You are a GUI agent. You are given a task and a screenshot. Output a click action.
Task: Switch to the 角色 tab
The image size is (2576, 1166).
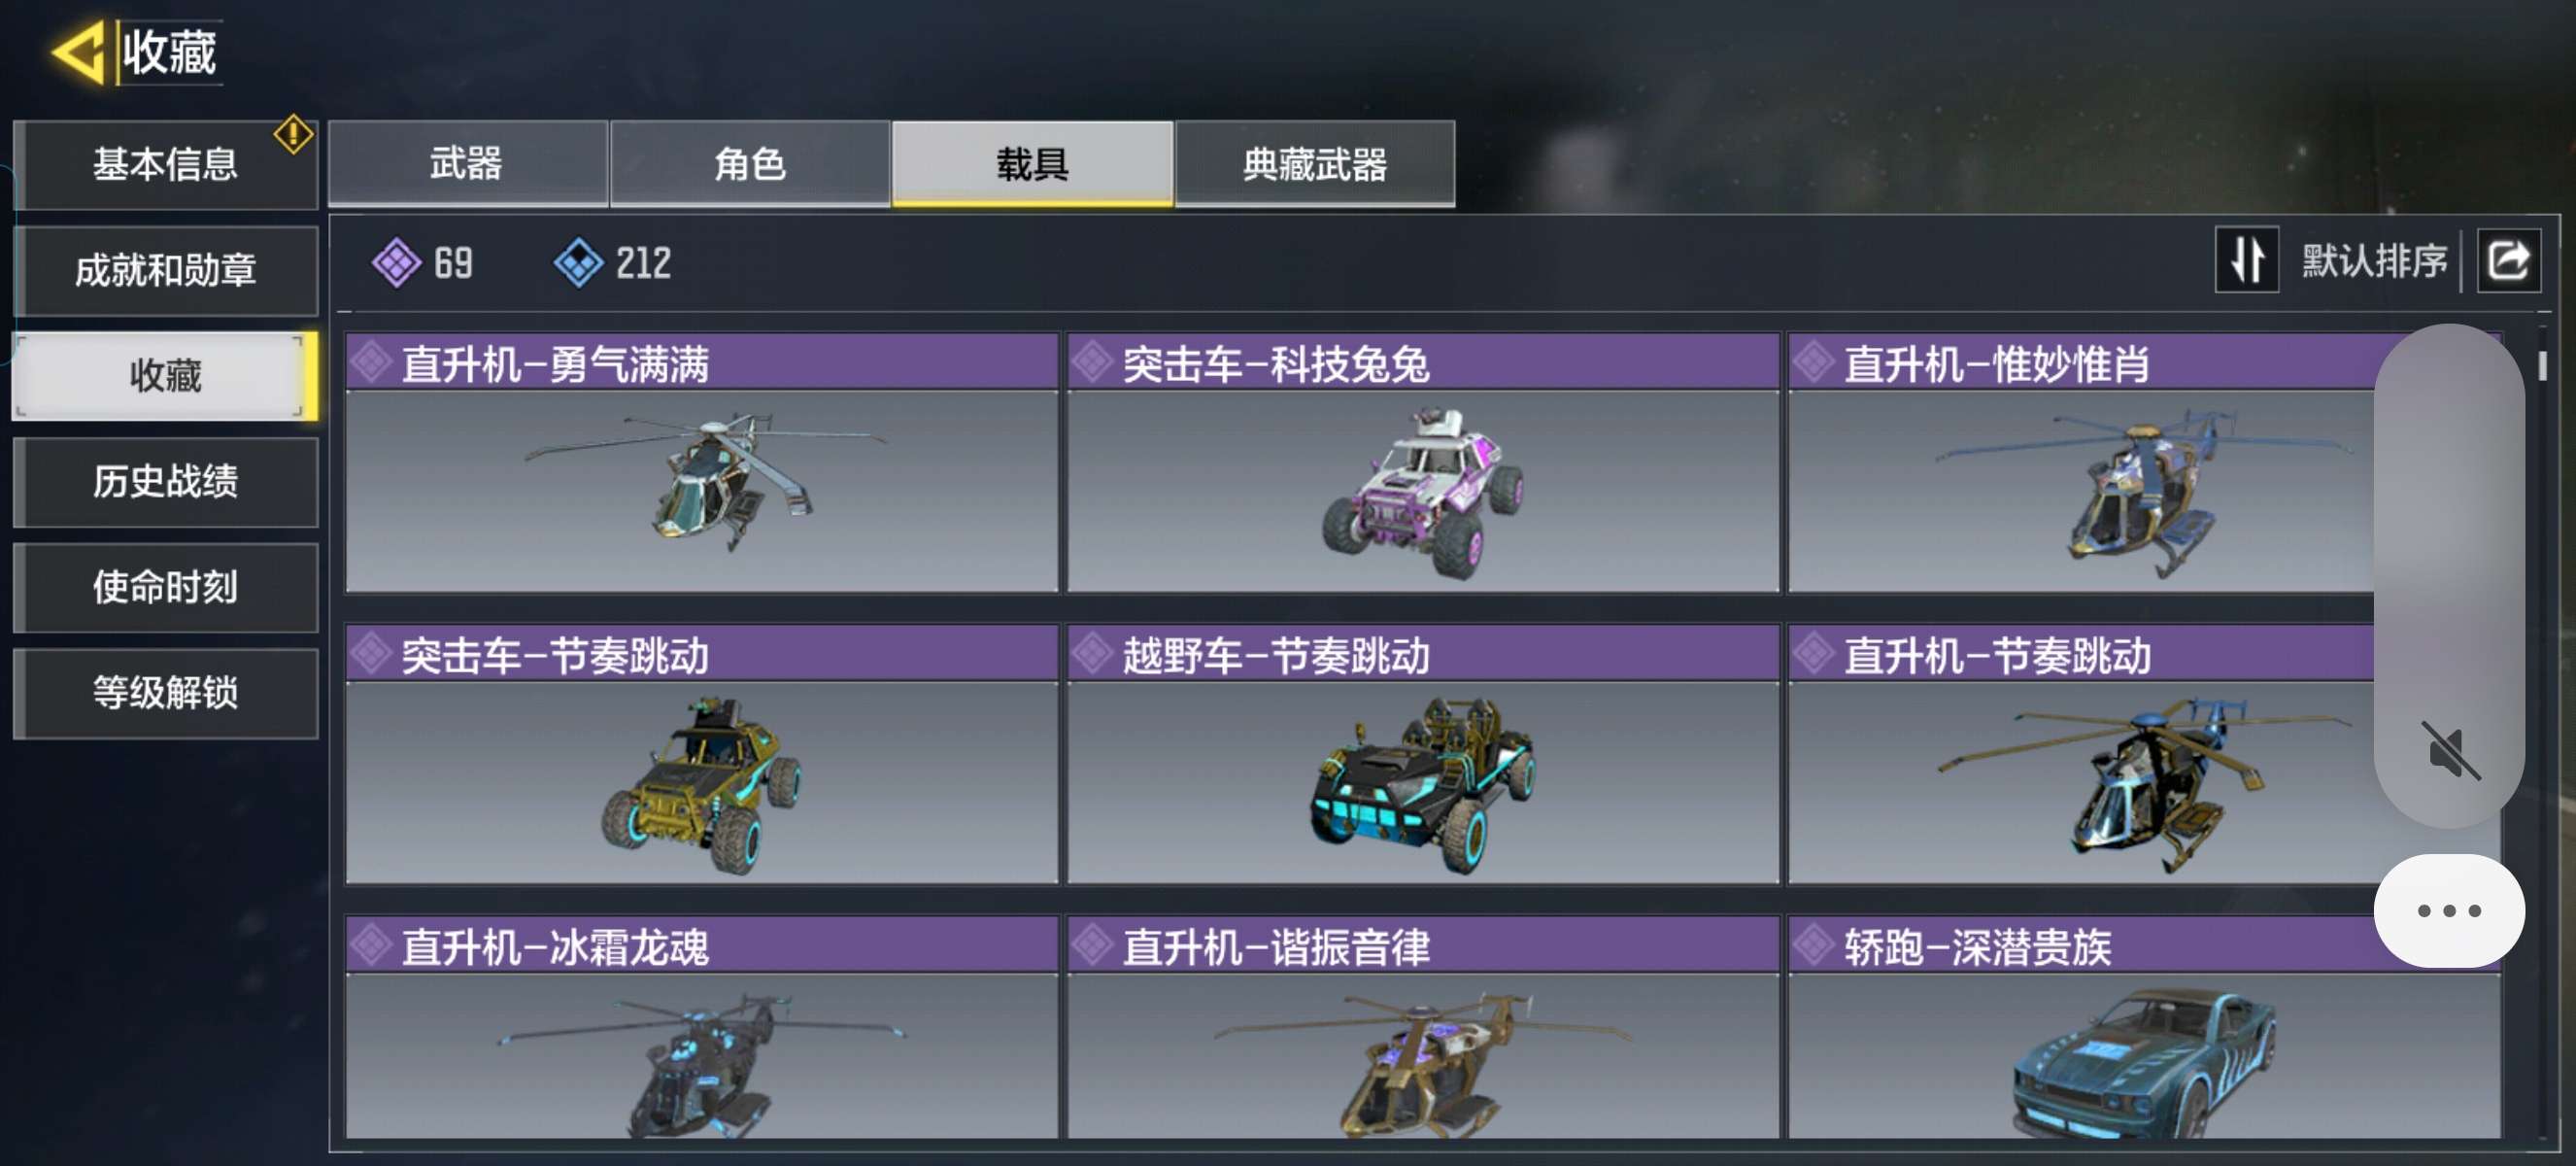[x=750, y=163]
